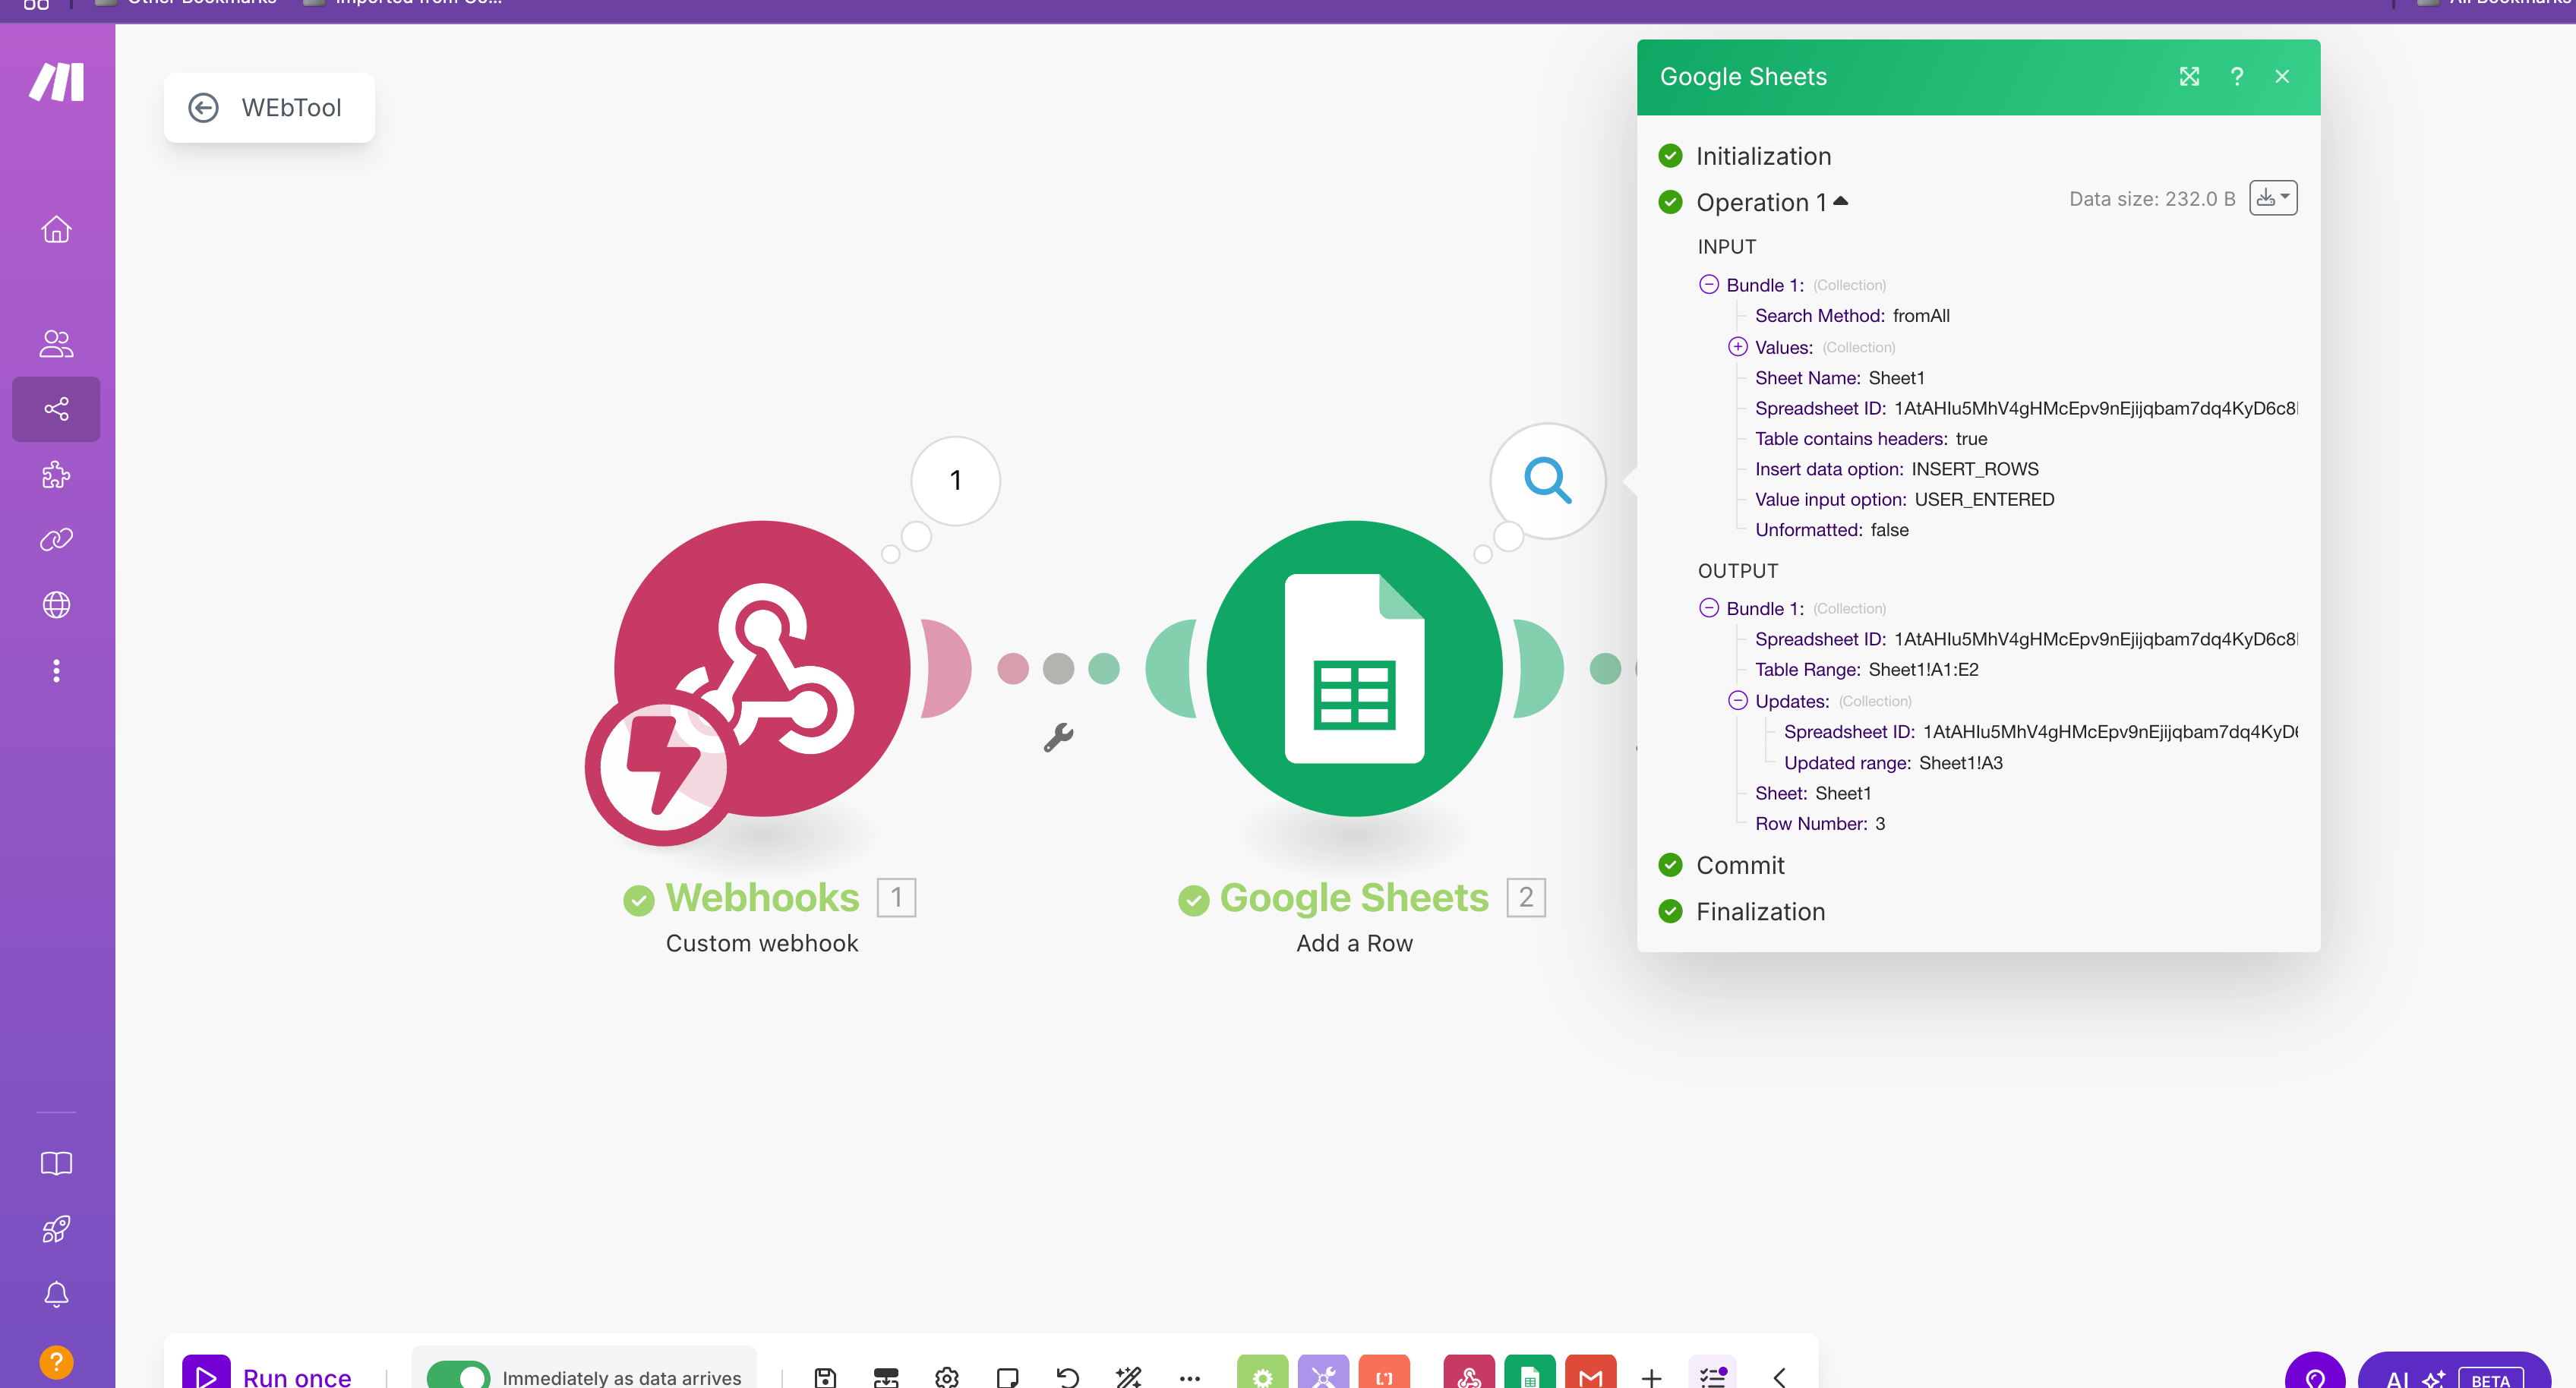
Task: Open the magnifier bubble on Google Sheets
Action: point(1547,480)
